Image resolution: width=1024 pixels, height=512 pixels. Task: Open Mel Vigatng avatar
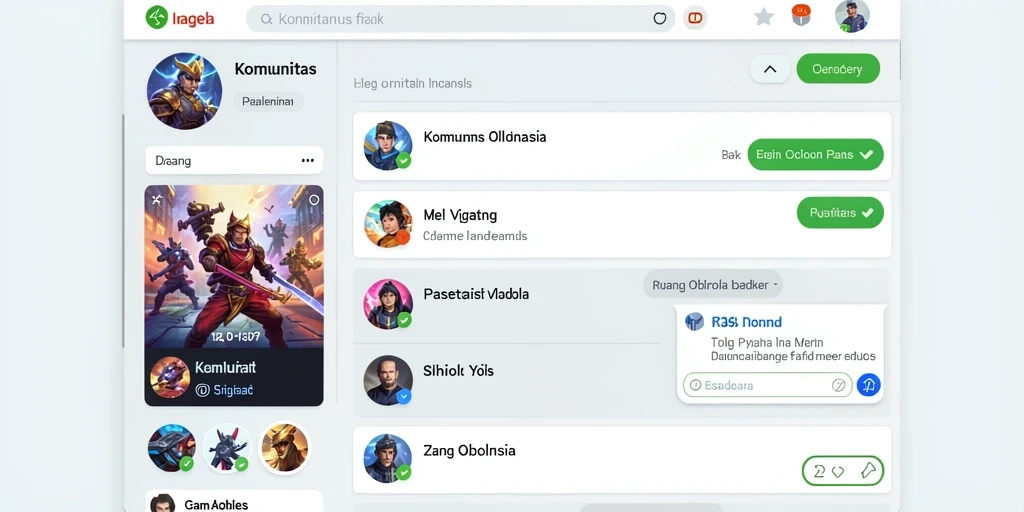[388, 224]
